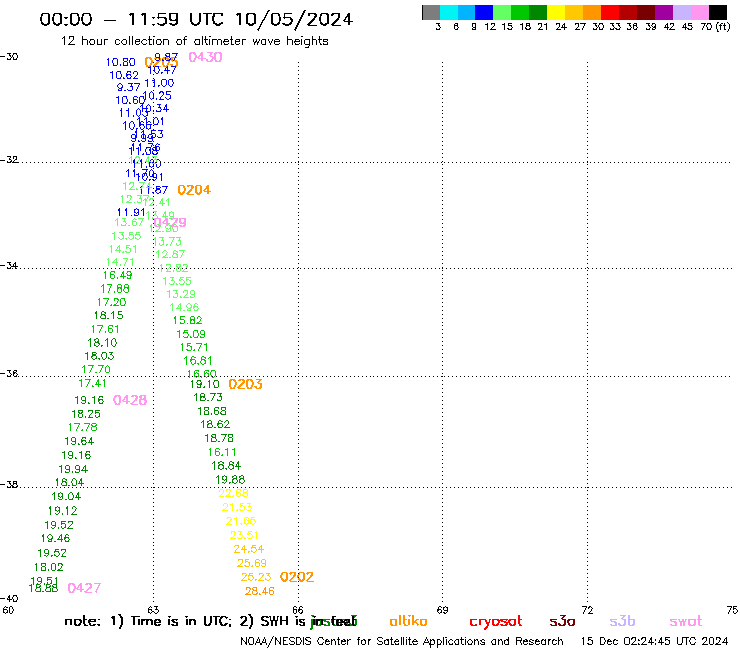Click the yellow wave height value 23.51

pyautogui.click(x=244, y=535)
